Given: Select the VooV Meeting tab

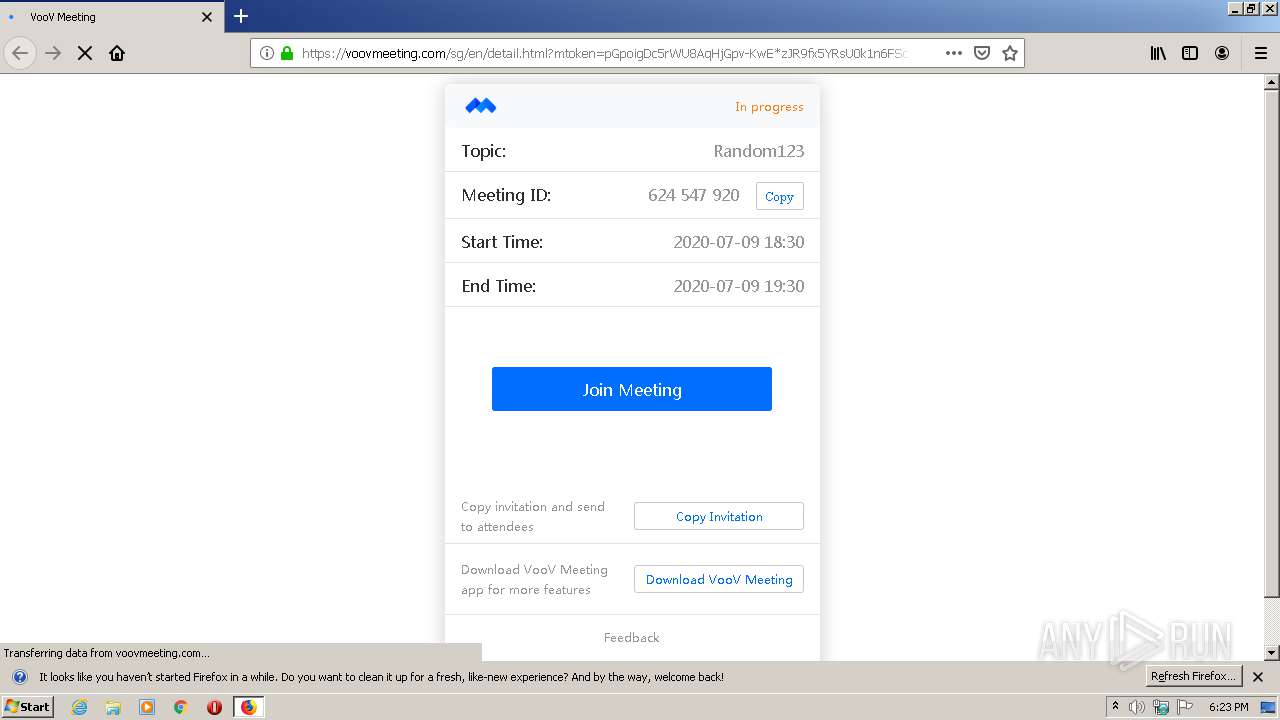Looking at the screenshot, I should pos(111,17).
